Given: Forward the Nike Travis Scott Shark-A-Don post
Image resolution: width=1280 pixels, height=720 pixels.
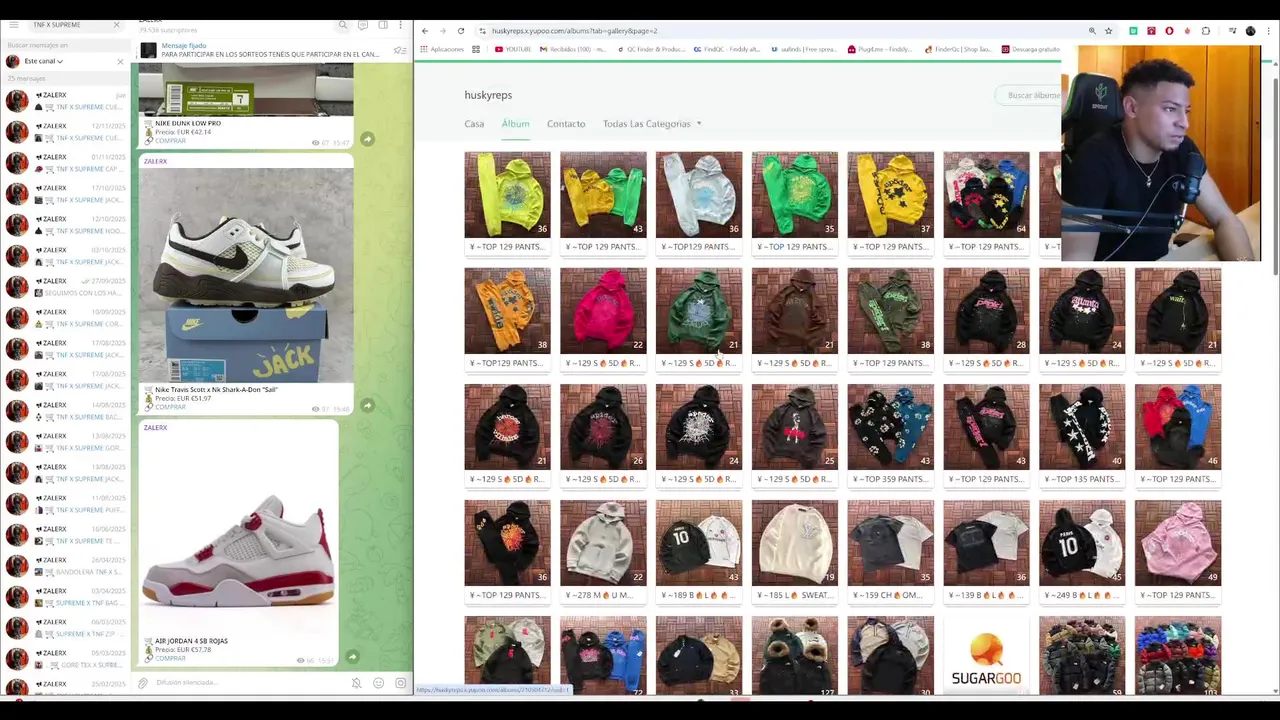Looking at the screenshot, I should tap(368, 405).
